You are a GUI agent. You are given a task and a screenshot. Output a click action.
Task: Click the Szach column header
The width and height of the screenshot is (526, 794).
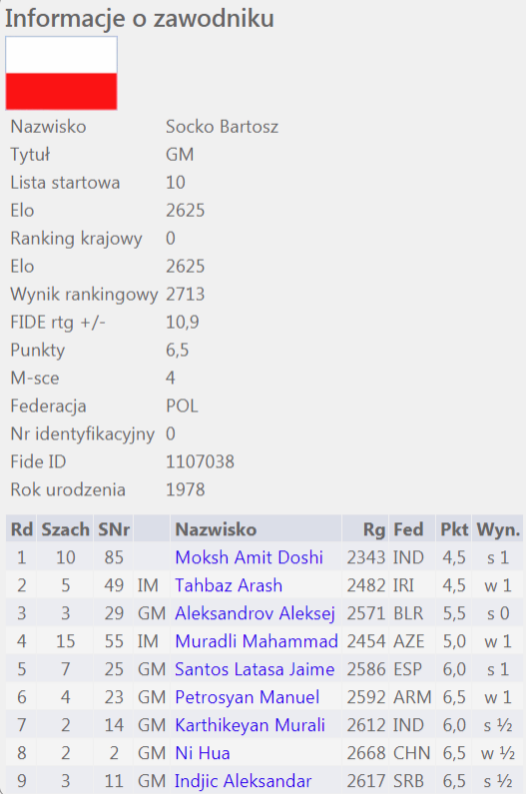[x=66, y=530]
